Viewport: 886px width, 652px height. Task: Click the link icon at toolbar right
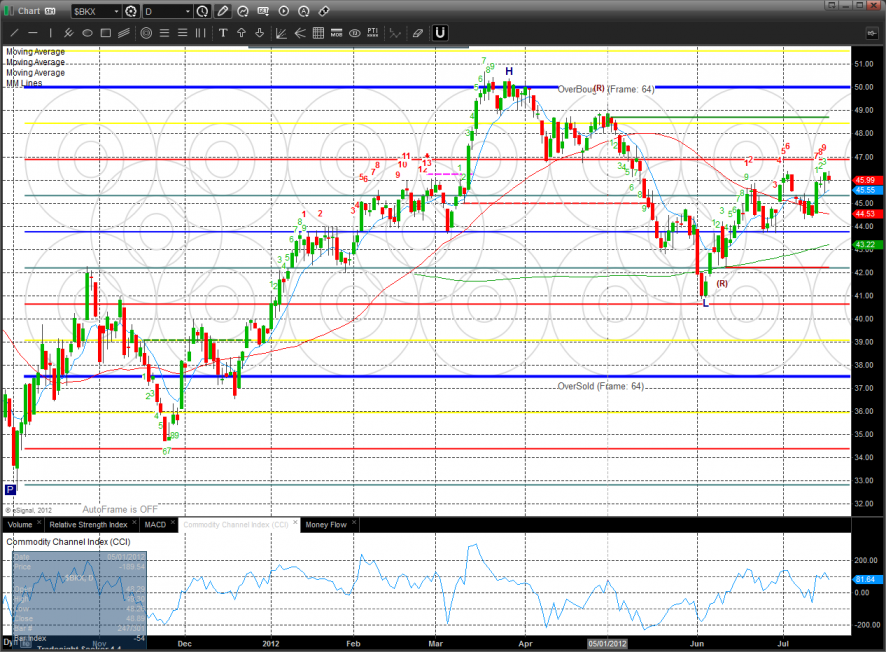pyautogui.click(x=324, y=11)
